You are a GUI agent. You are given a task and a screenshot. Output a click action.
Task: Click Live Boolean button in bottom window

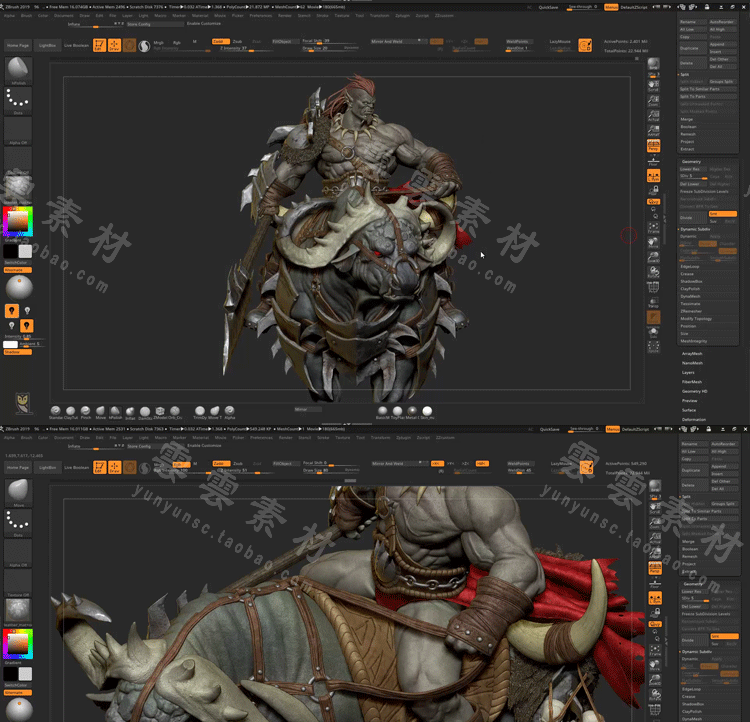click(77, 467)
